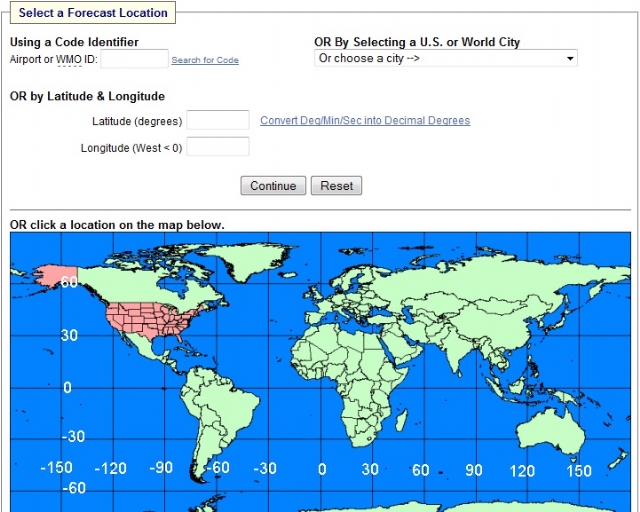Click the Reset button

pyautogui.click(x=336, y=186)
